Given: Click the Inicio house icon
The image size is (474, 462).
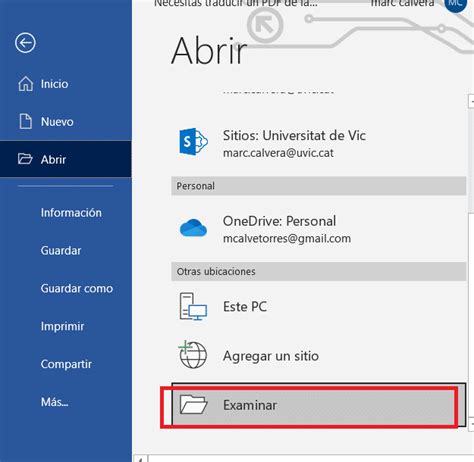Looking at the screenshot, I should [26, 84].
